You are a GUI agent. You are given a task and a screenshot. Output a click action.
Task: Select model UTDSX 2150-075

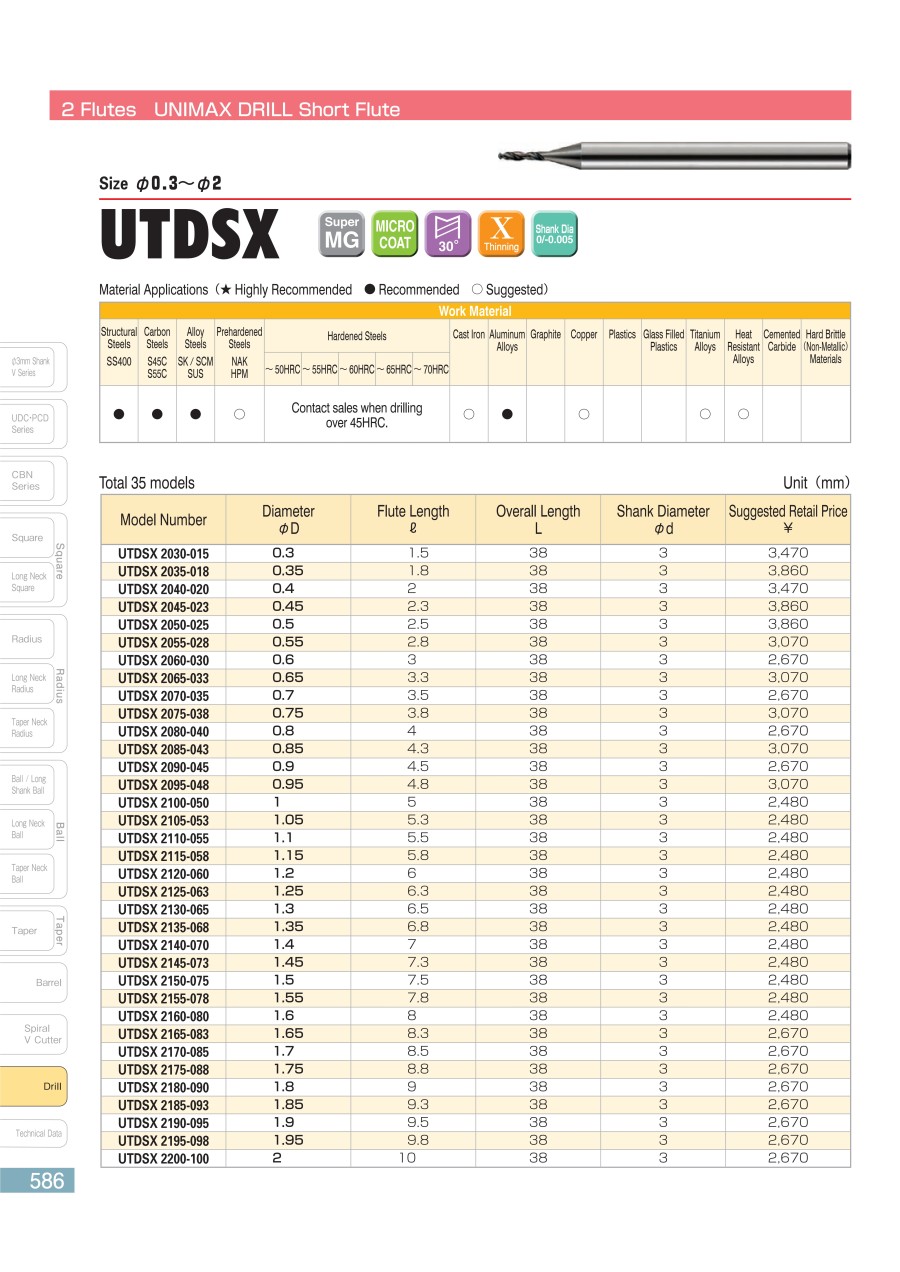(x=164, y=981)
